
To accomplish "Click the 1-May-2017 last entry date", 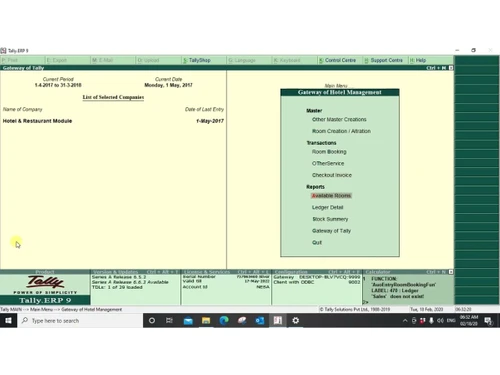I will pos(210,121).
